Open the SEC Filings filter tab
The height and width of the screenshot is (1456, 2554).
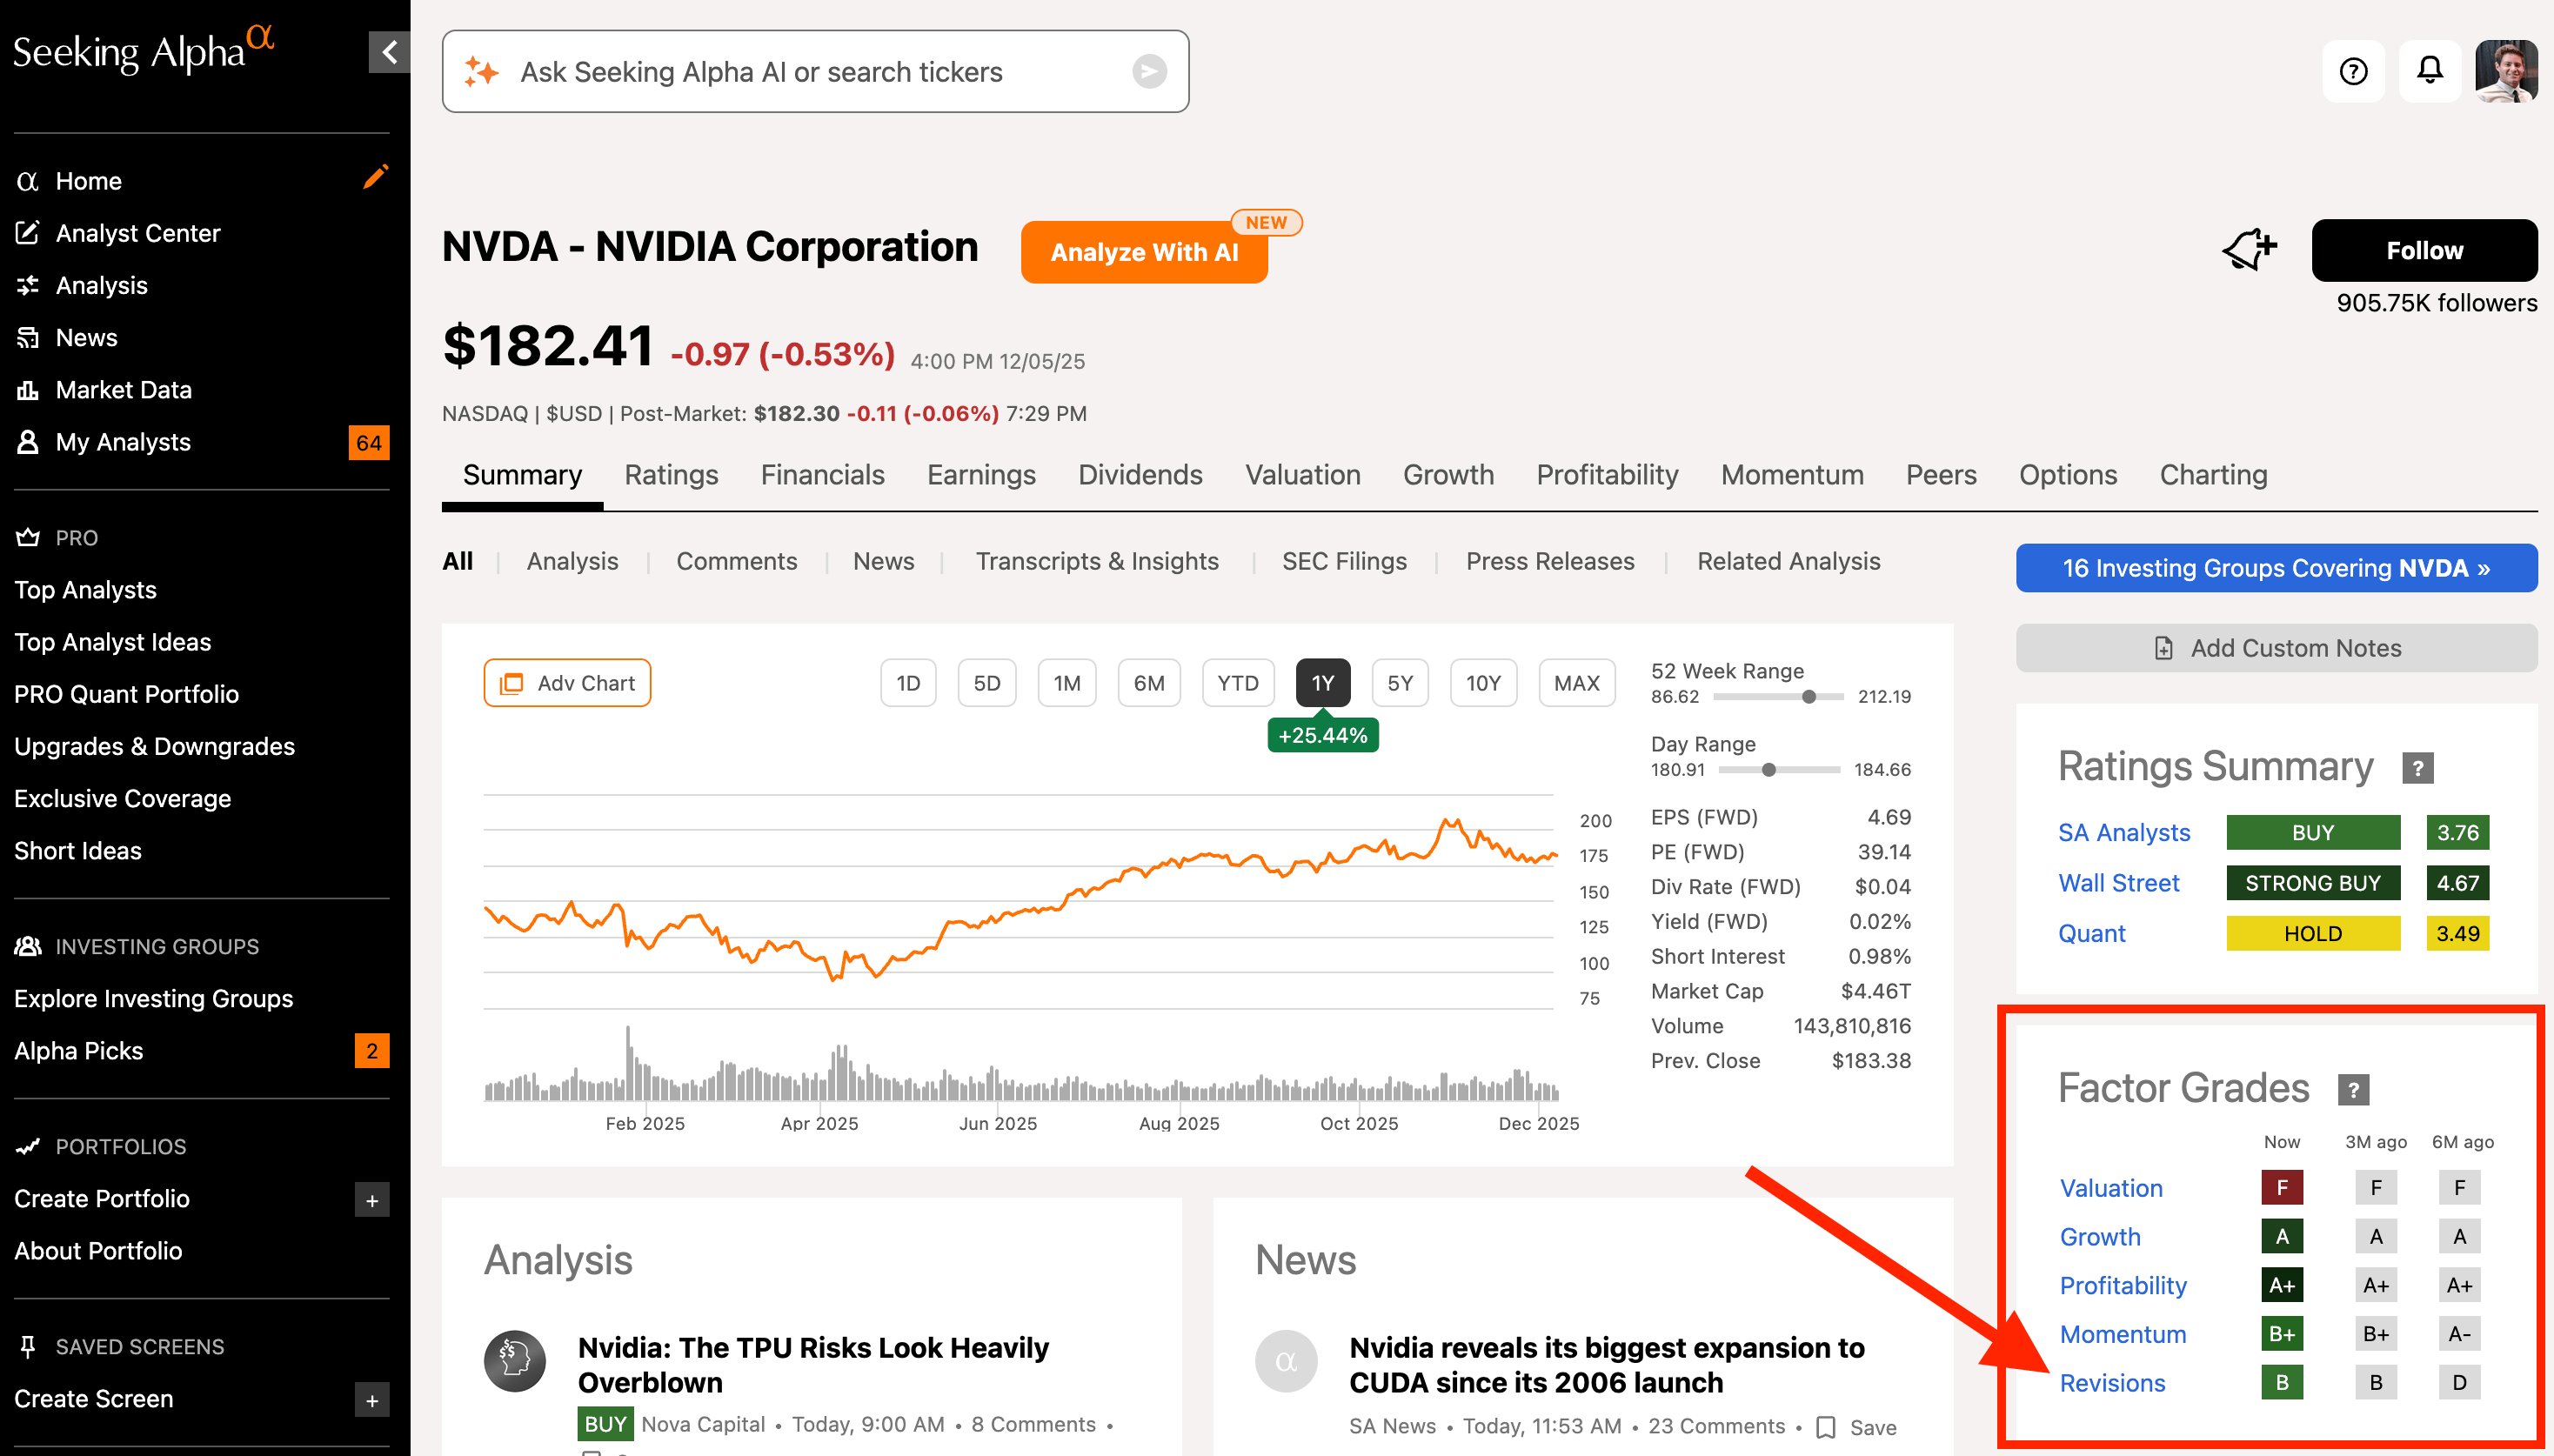[x=1343, y=561]
